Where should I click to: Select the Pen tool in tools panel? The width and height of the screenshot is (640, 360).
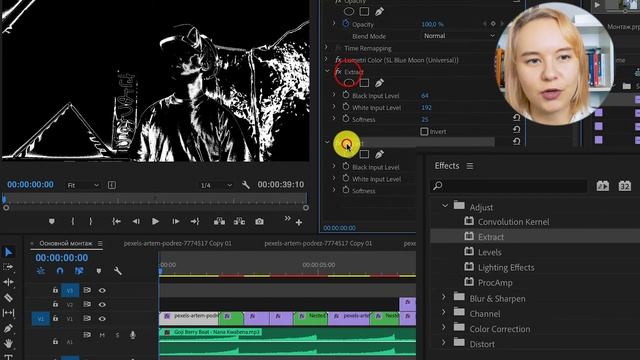[8, 328]
